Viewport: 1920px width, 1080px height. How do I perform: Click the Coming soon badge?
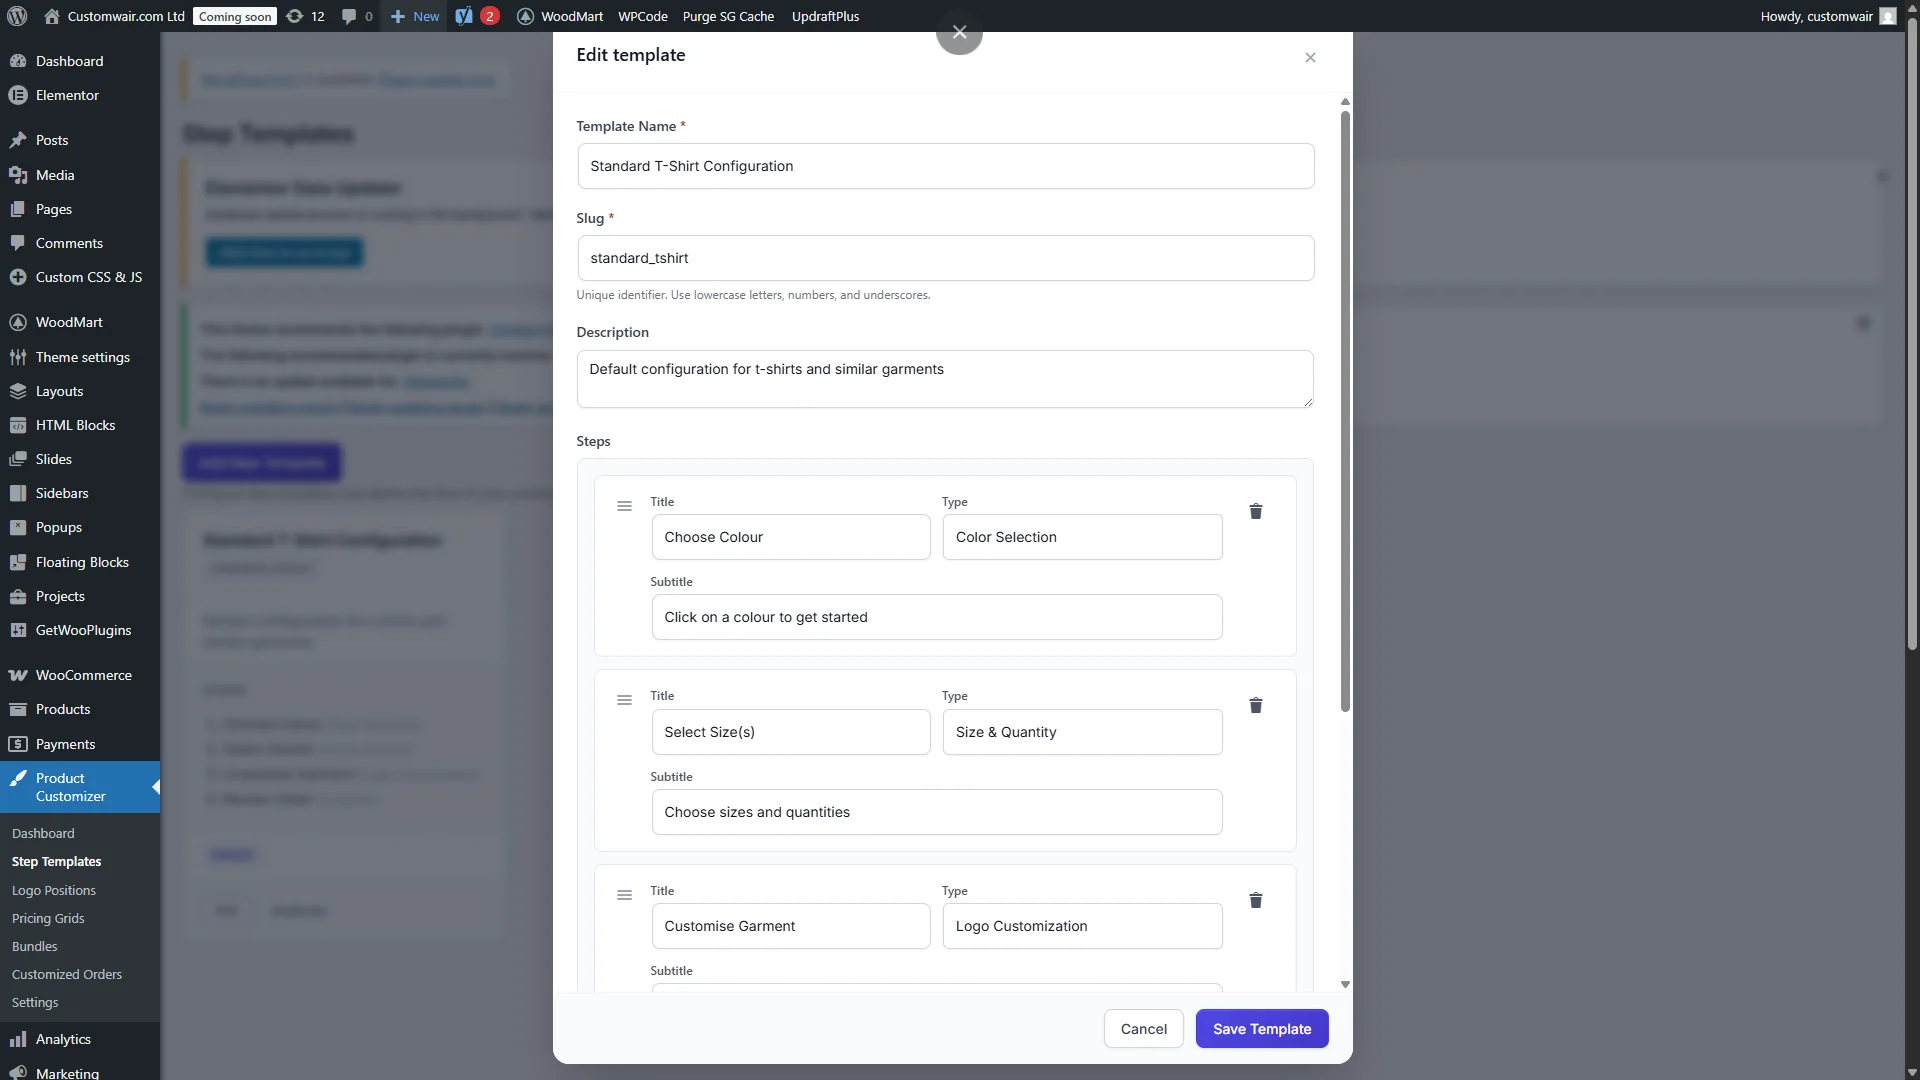[x=235, y=16]
